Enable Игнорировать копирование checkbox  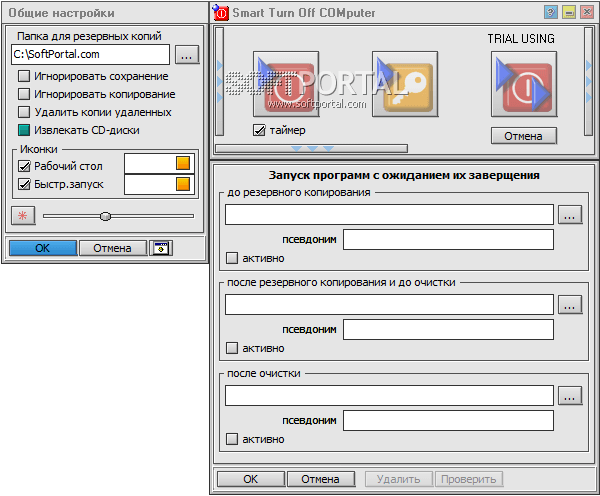click(24, 94)
